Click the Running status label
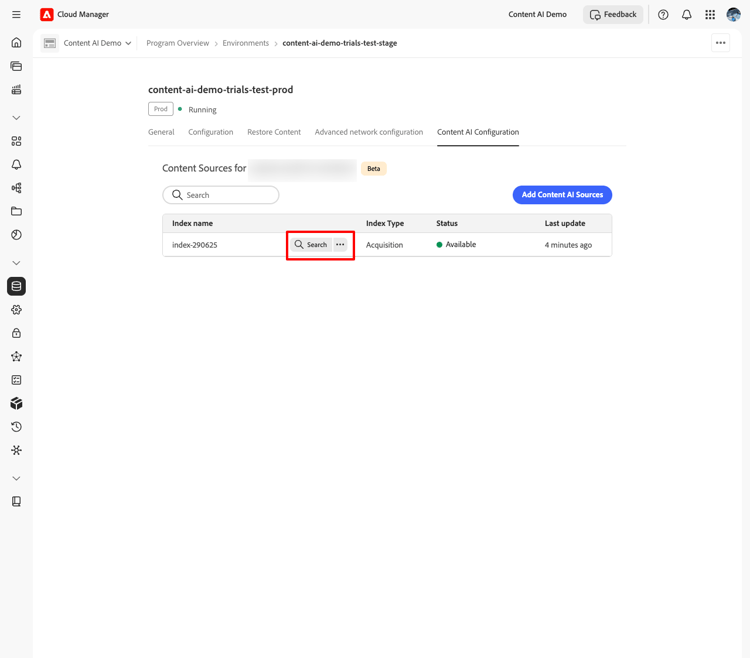Viewport: 750px width, 658px height. click(202, 110)
